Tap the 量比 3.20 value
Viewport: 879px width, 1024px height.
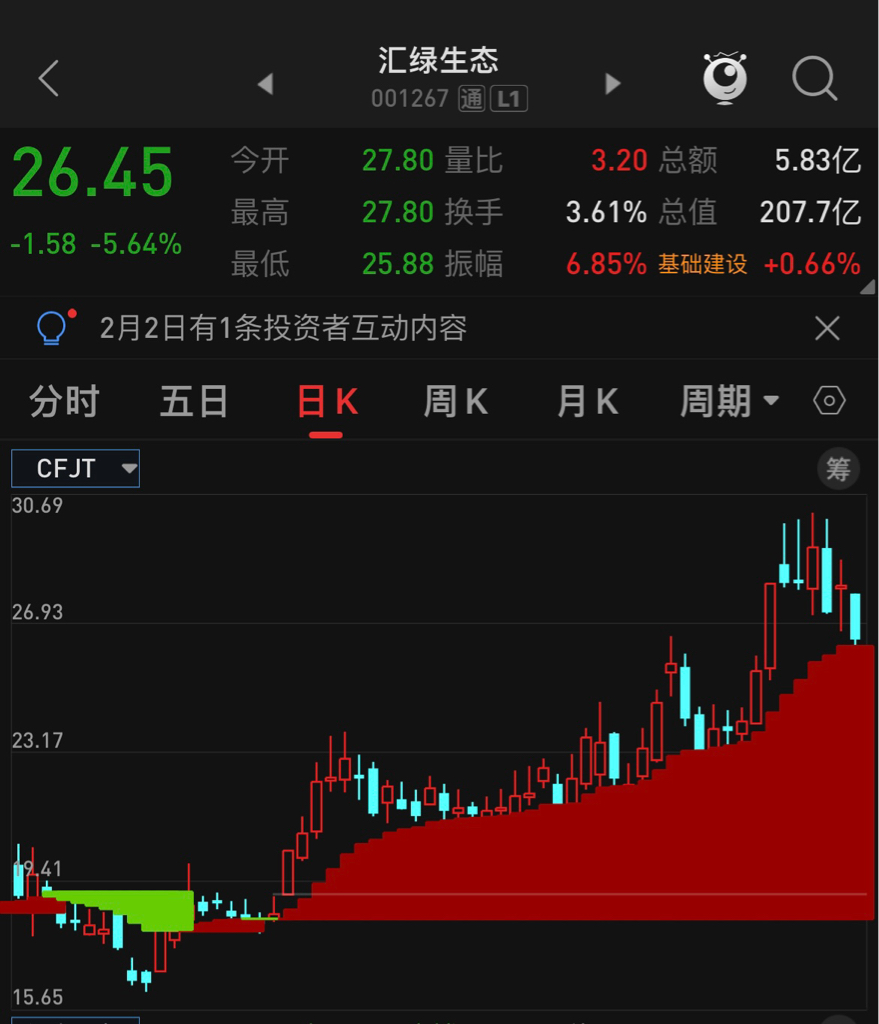coord(619,160)
